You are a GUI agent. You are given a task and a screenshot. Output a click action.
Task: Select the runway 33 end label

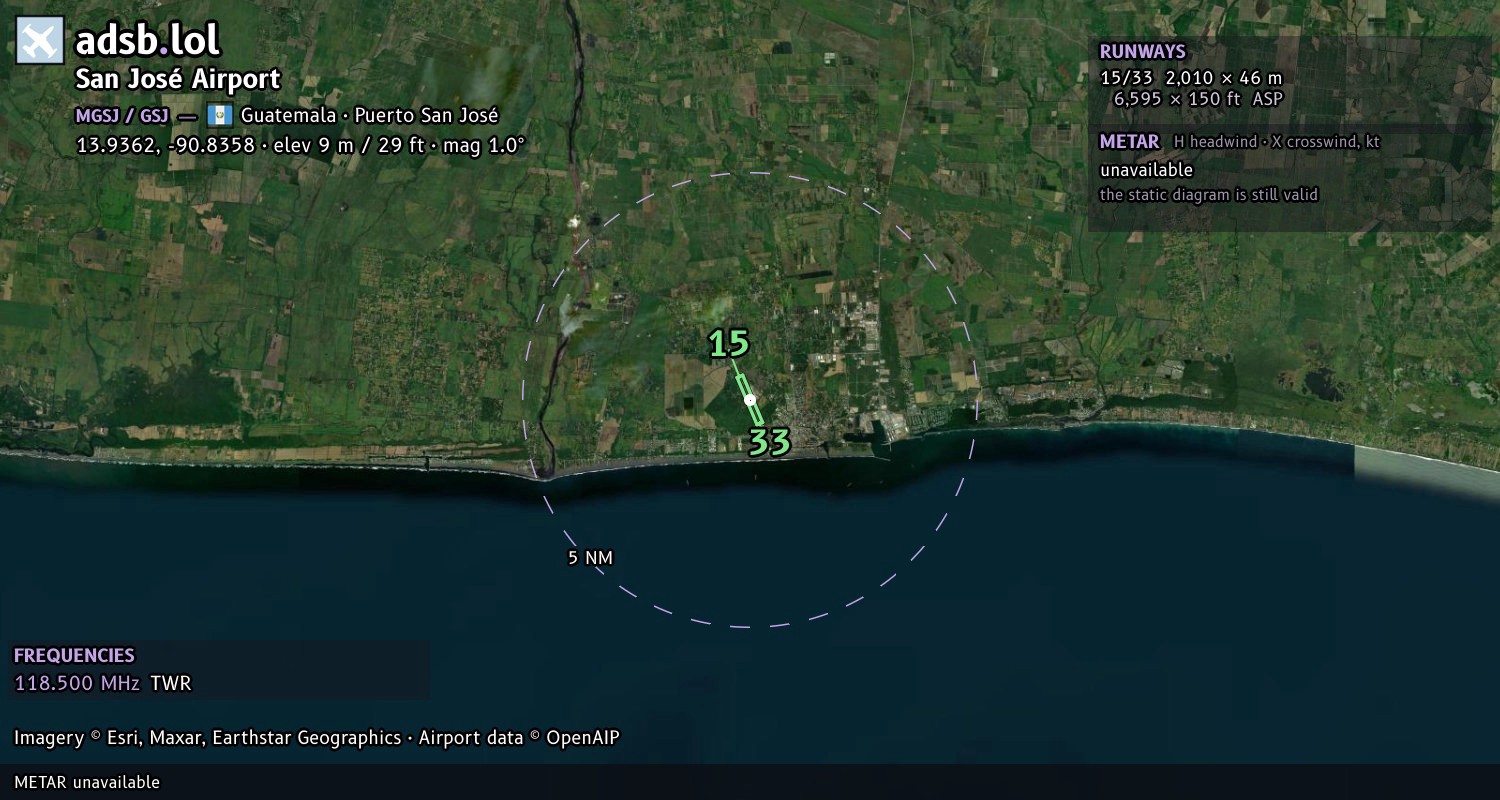(770, 442)
